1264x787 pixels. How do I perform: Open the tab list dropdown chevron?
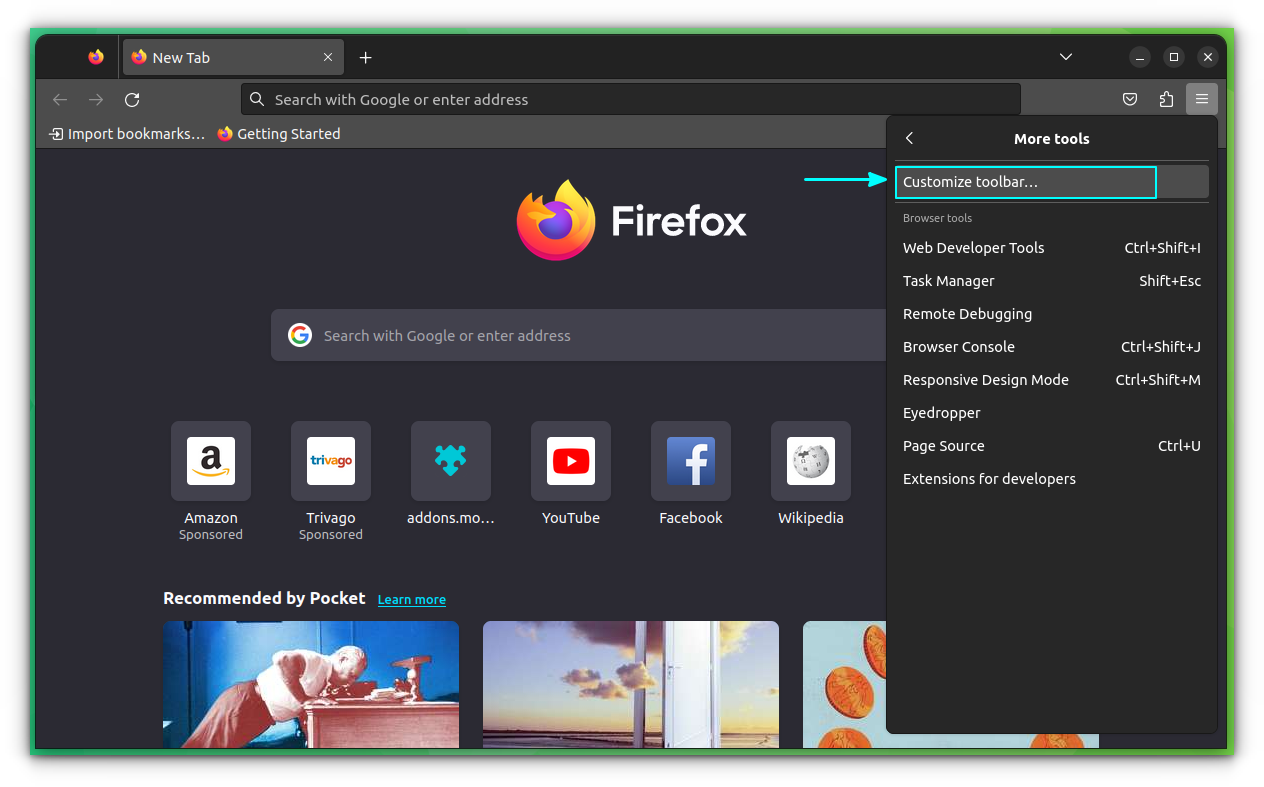point(1065,57)
